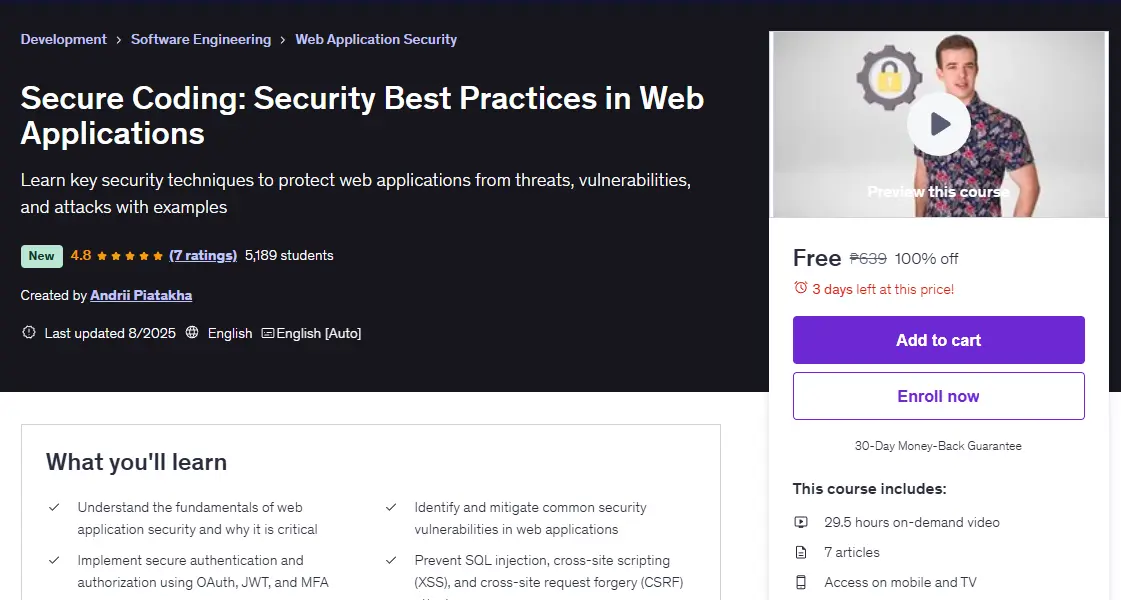The width and height of the screenshot is (1121, 600).
Task: Click the on-demand video icon
Action: [x=801, y=523]
